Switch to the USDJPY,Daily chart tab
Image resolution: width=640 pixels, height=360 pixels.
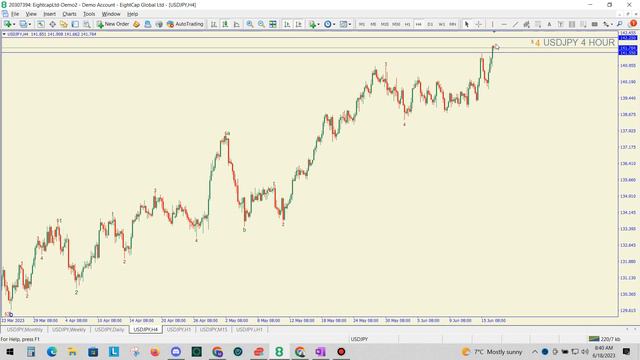coord(109,329)
